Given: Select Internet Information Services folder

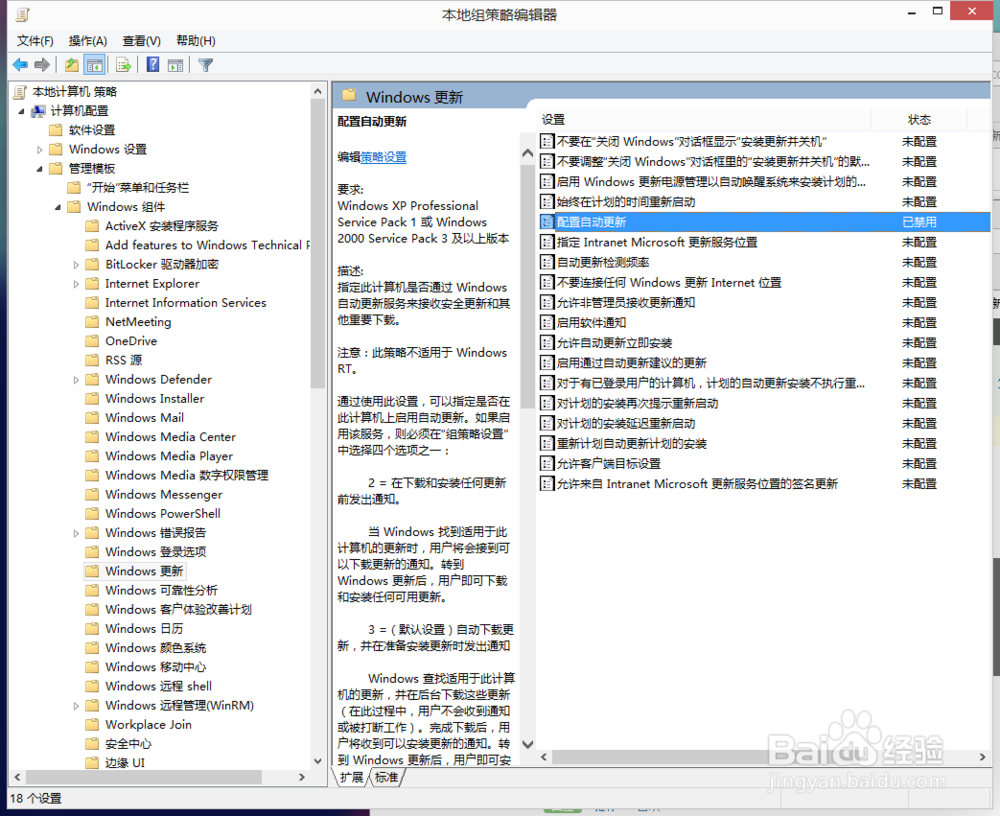Looking at the screenshot, I should tap(186, 302).
